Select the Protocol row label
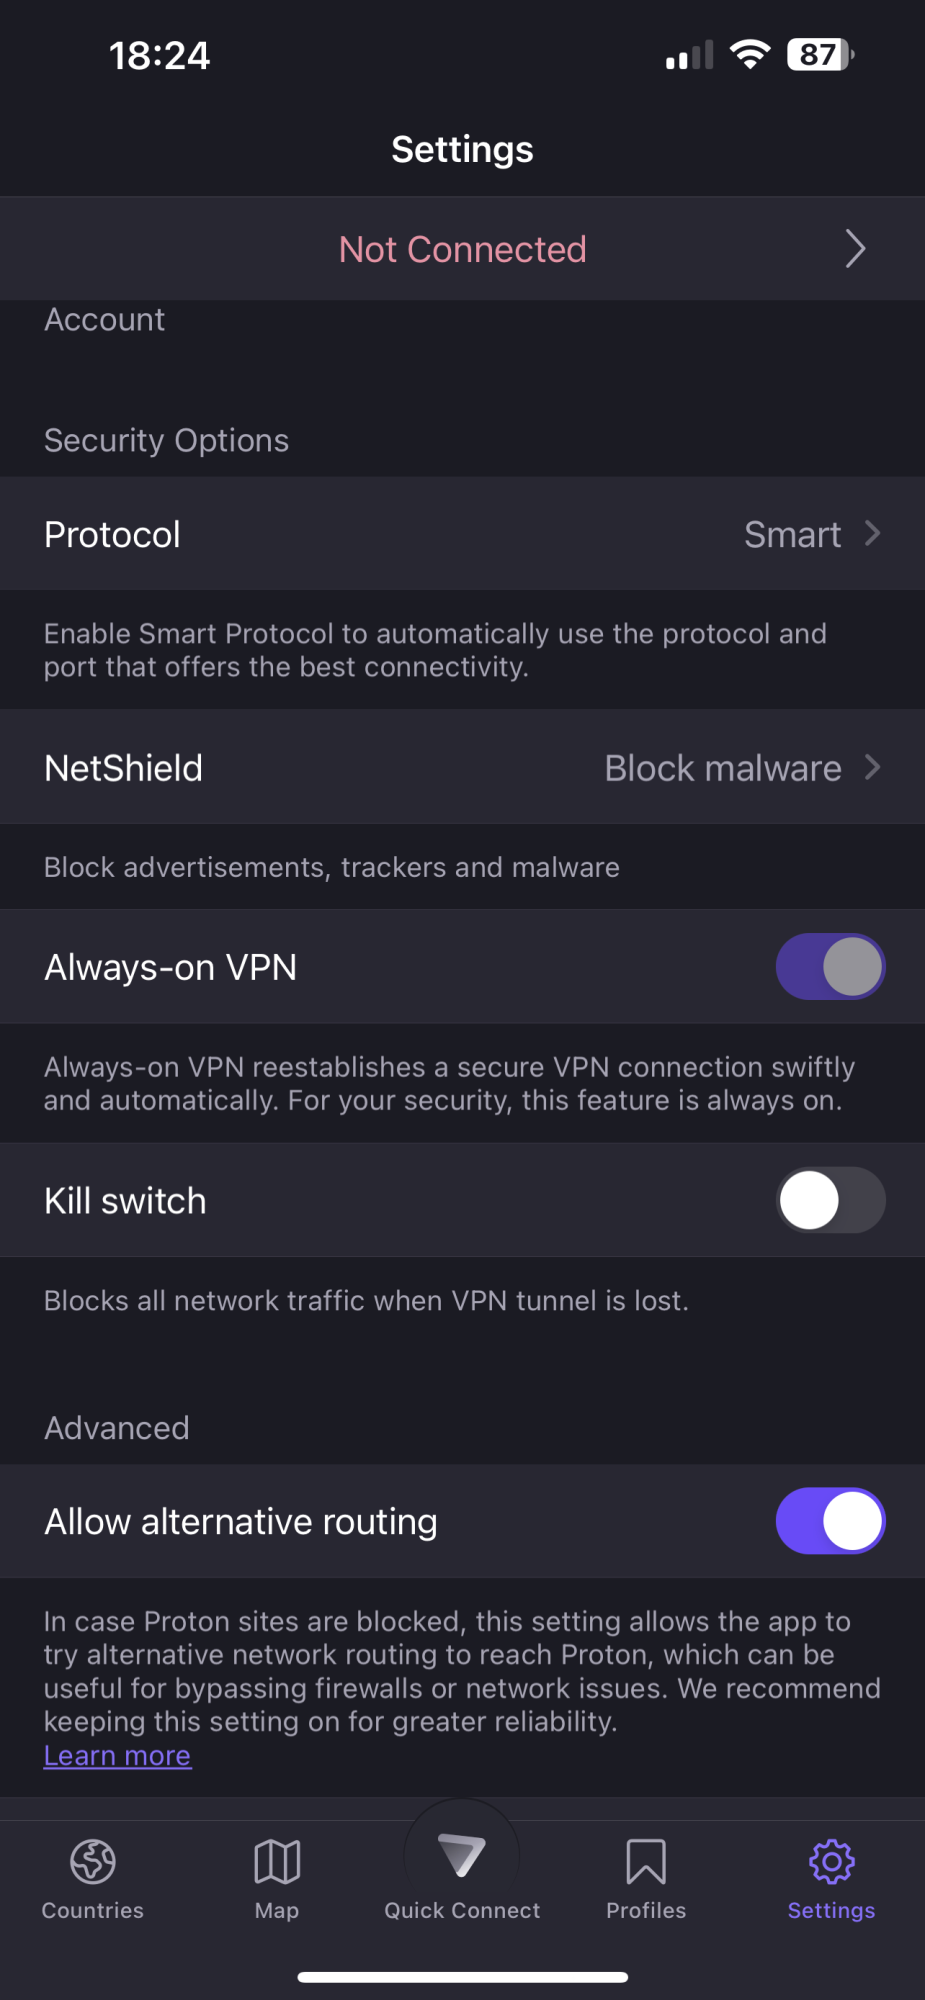925x2000 pixels. pos(112,534)
